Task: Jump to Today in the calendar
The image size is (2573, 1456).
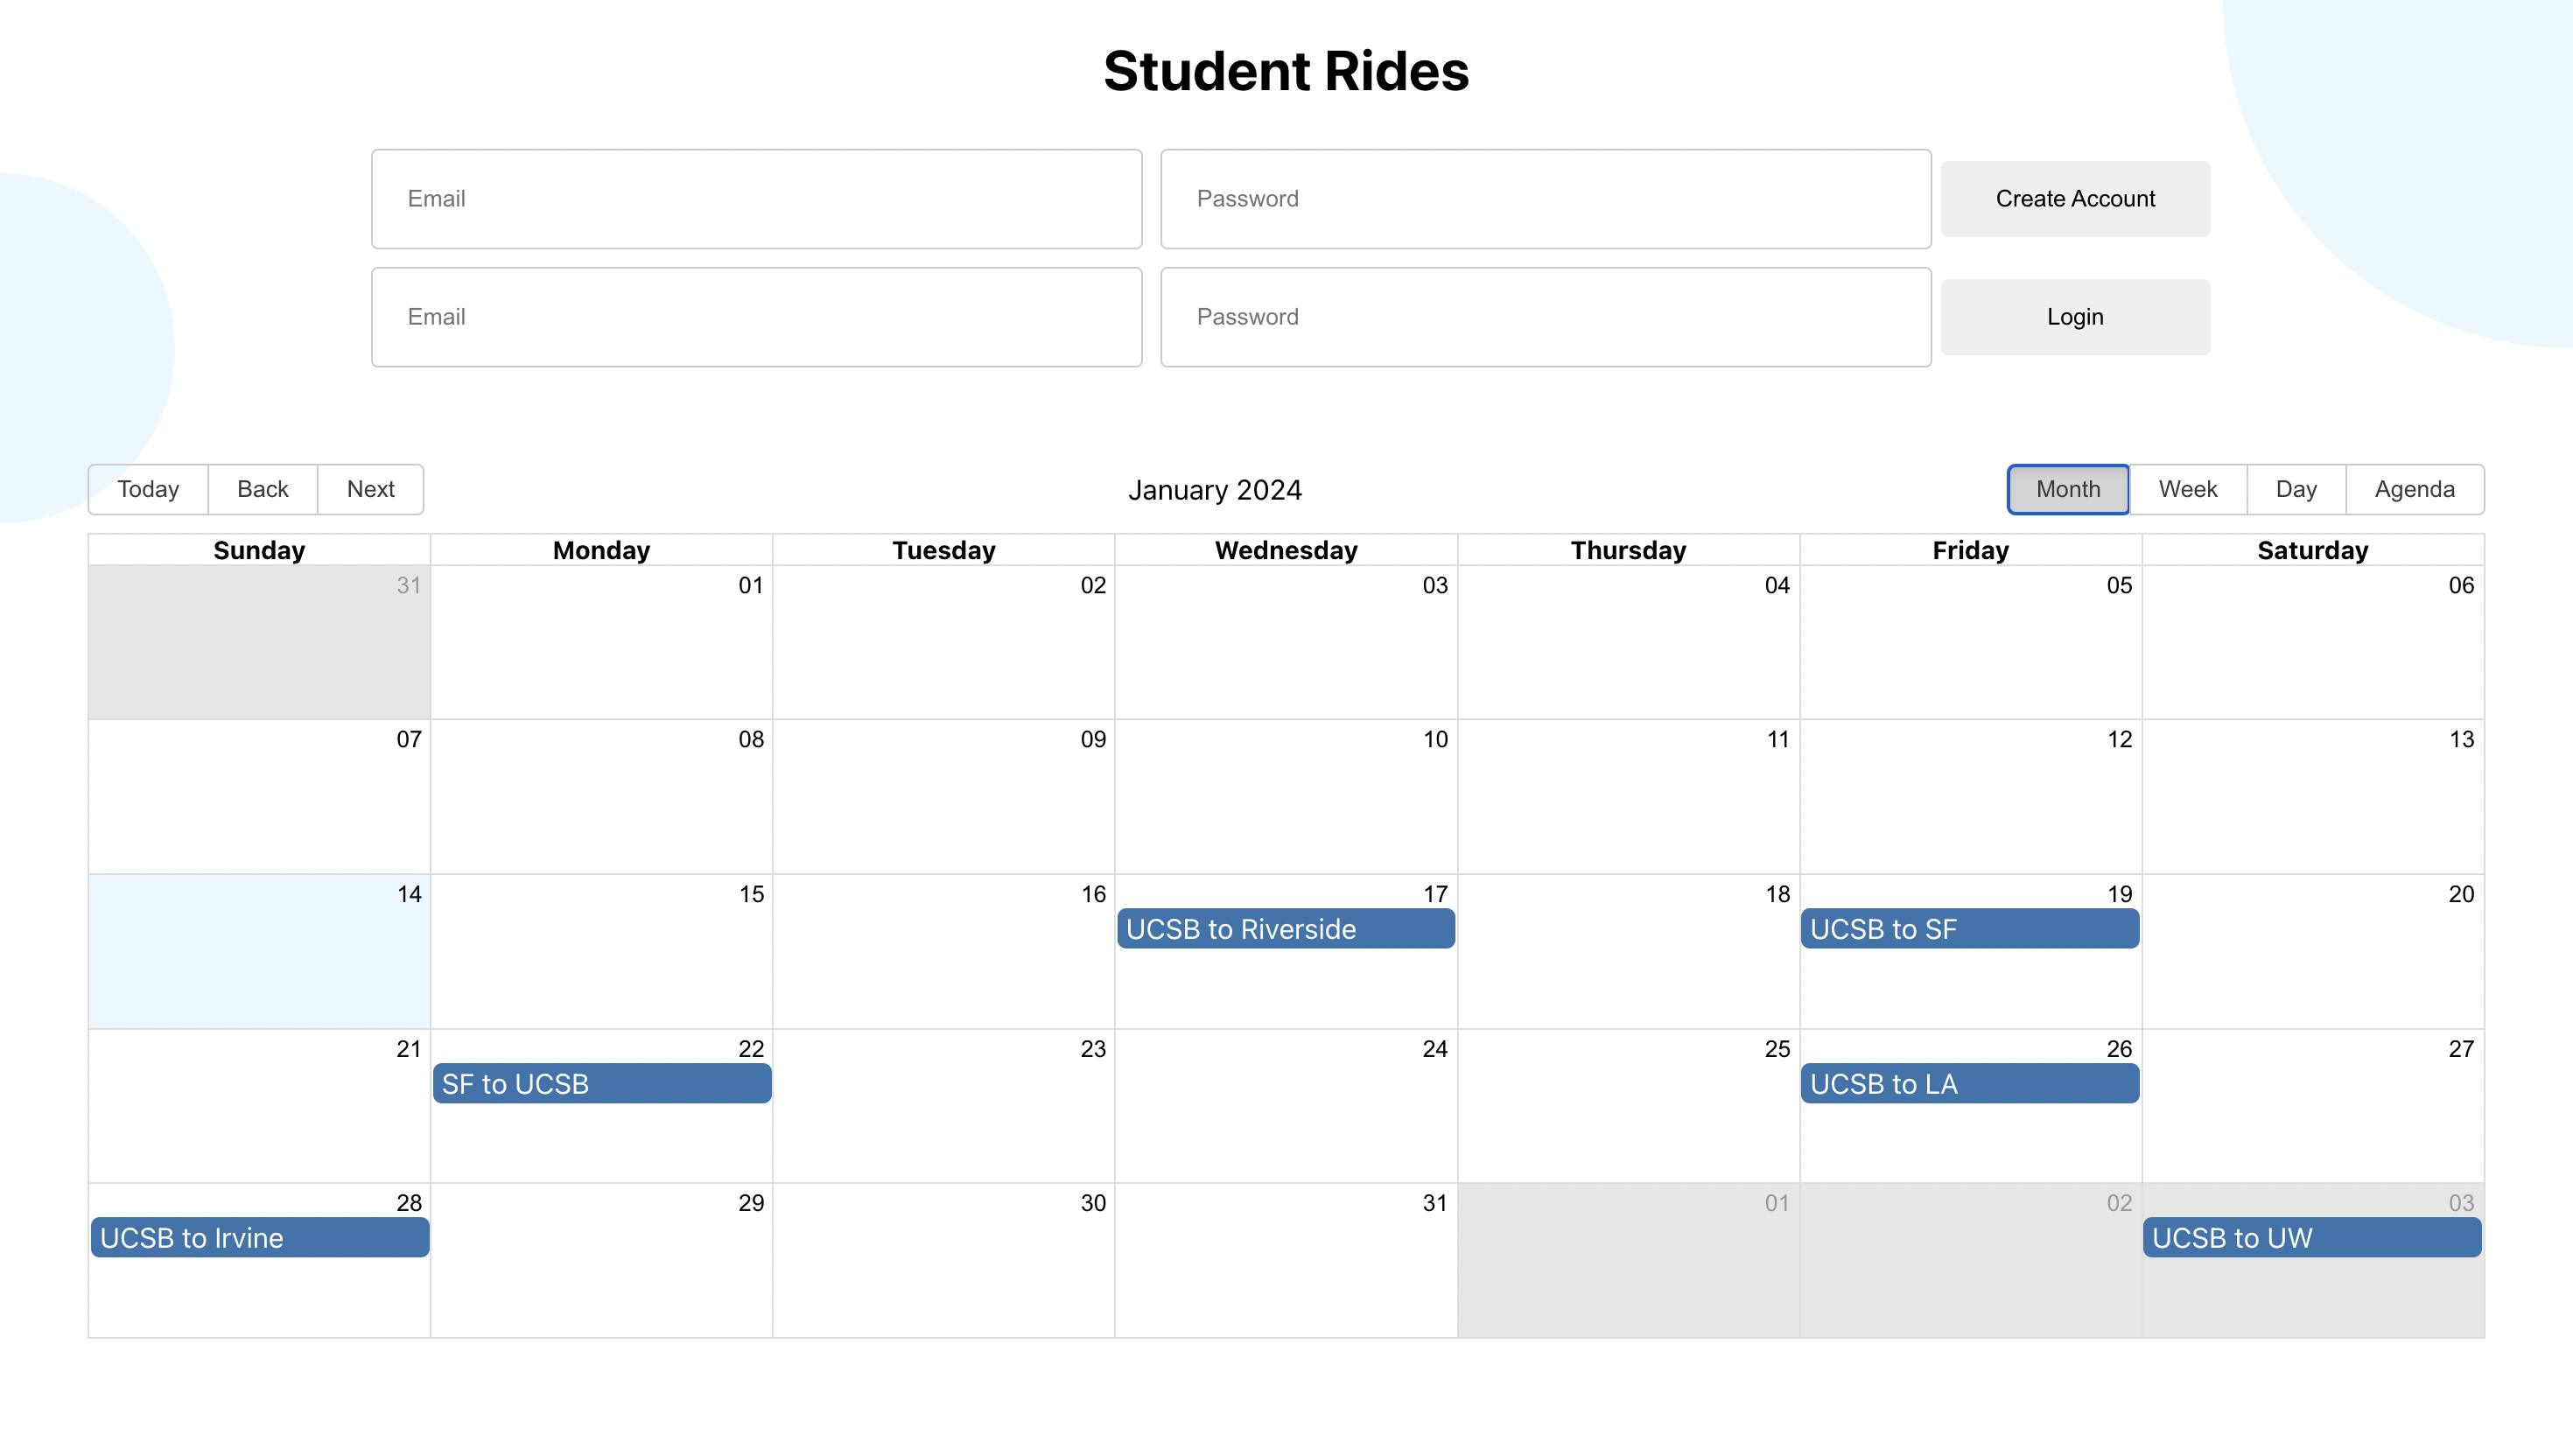Action: [x=148, y=489]
